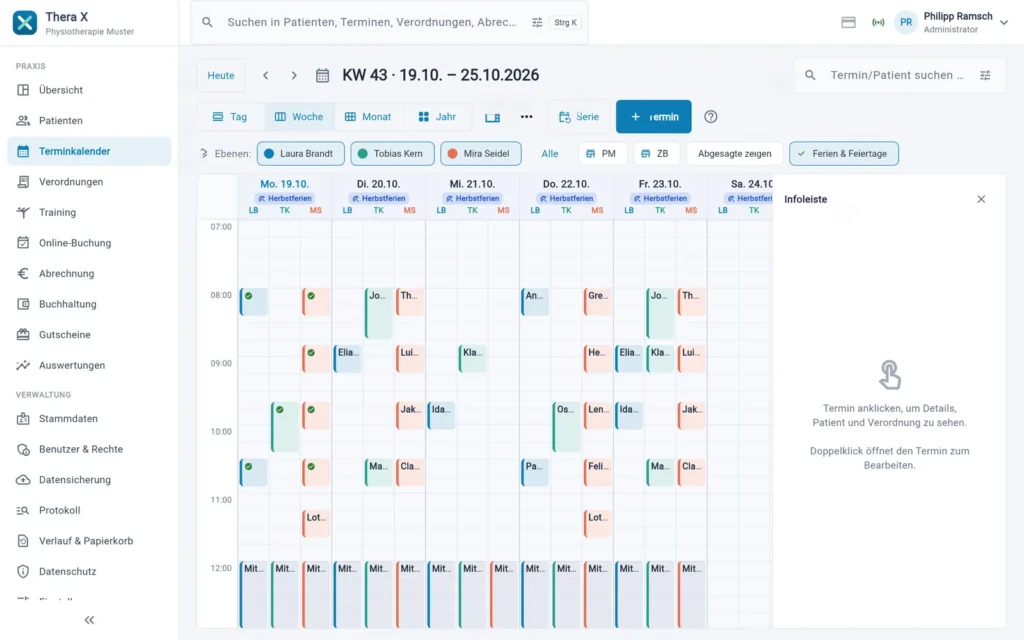Check the green connection signal icon
The height and width of the screenshot is (640, 1024).
[x=878, y=22]
